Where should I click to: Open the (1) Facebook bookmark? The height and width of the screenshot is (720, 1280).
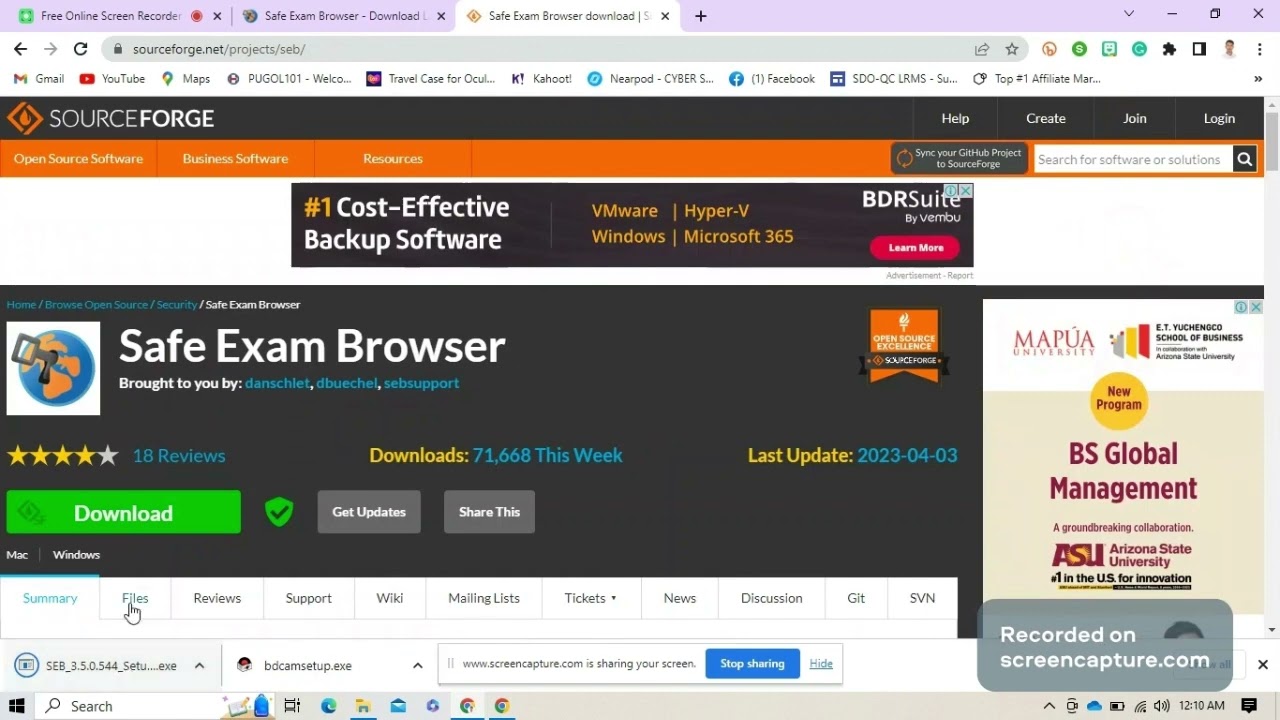(772, 79)
